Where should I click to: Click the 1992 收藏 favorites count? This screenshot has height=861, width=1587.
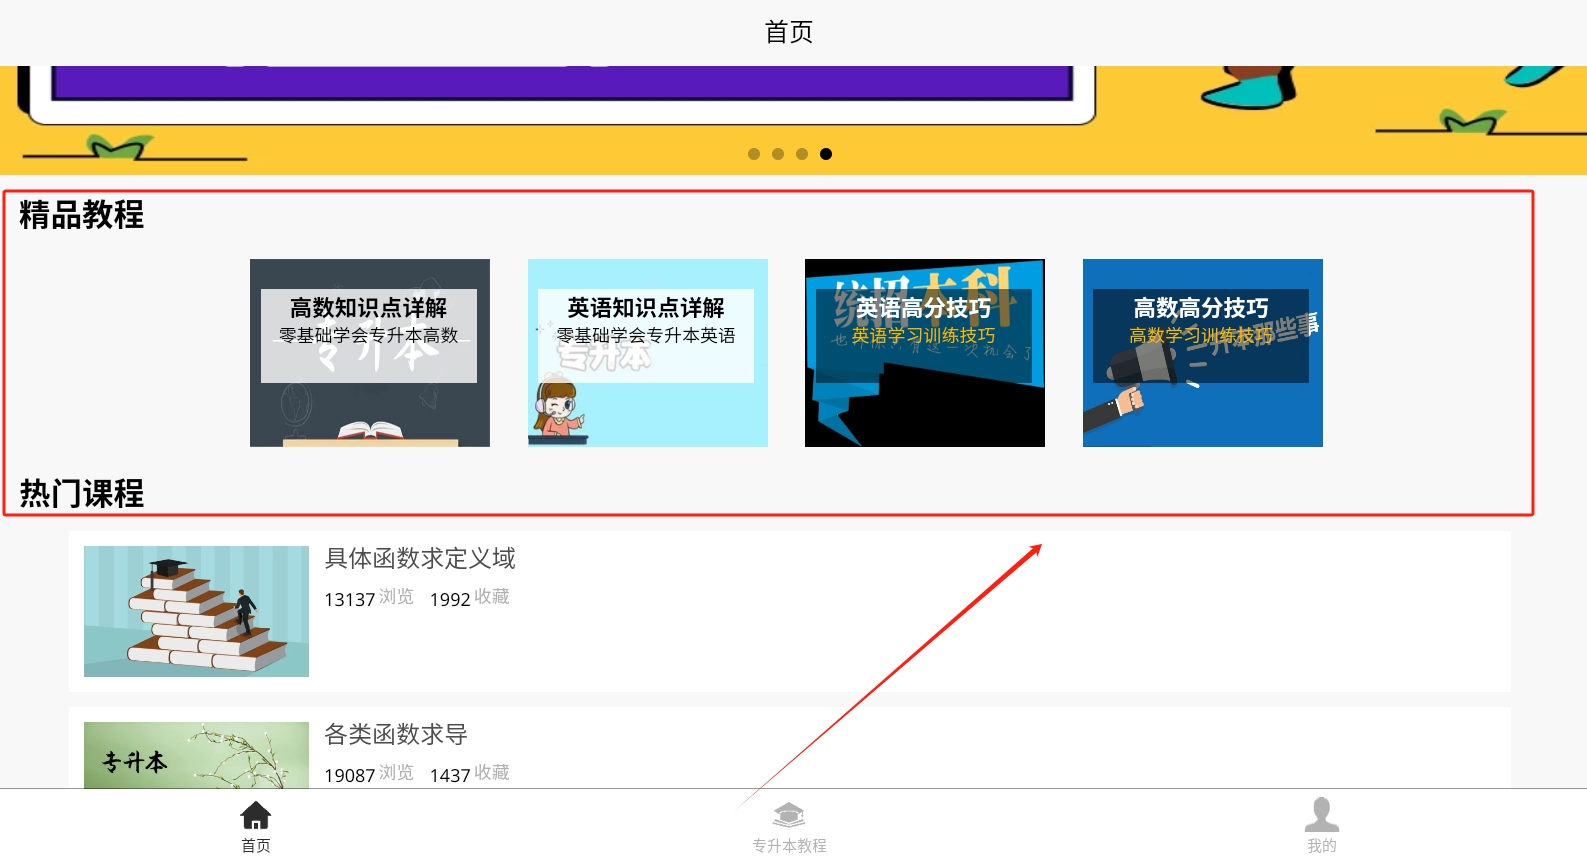coord(470,598)
